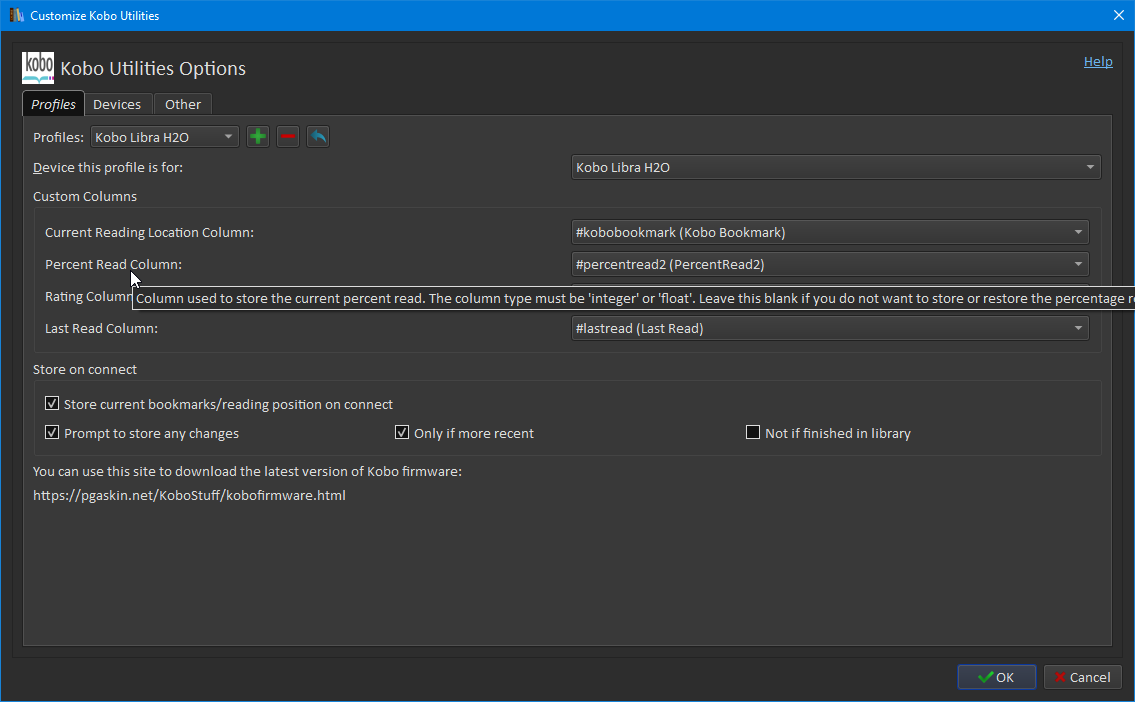
Task: Open the Other tab
Action: pos(183,104)
